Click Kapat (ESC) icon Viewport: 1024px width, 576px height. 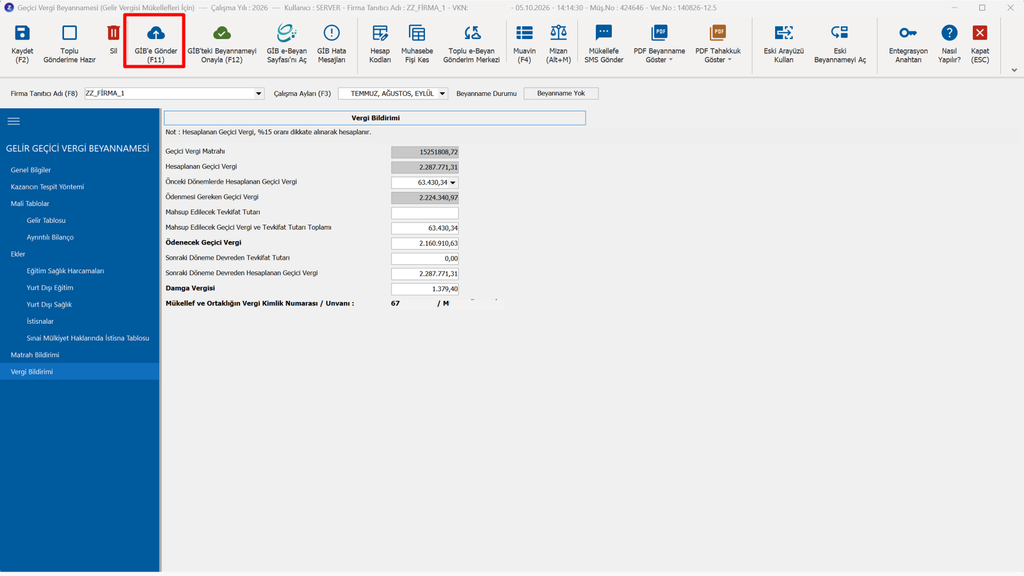[x=980, y=33]
